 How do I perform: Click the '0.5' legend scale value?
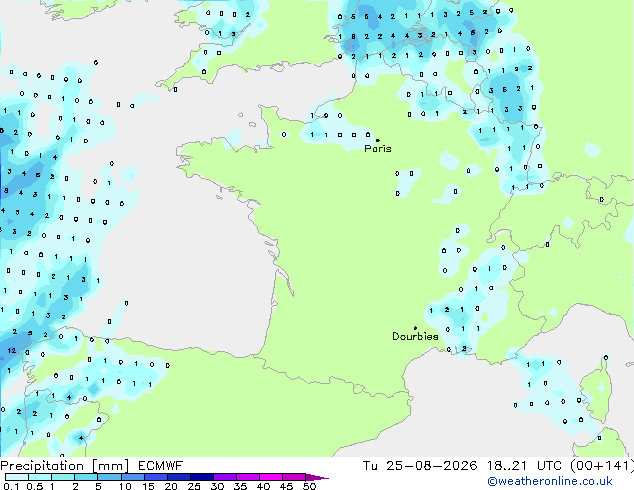point(35,486)
